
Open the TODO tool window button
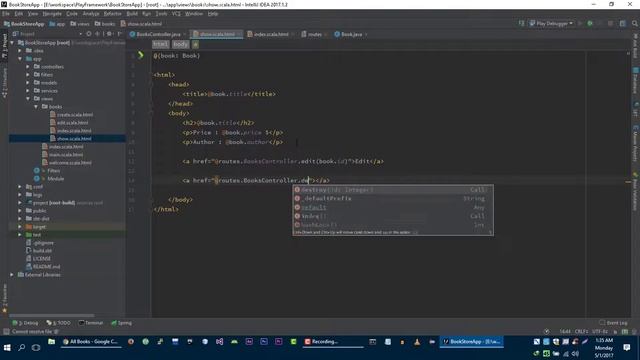[x=58, y=323]
